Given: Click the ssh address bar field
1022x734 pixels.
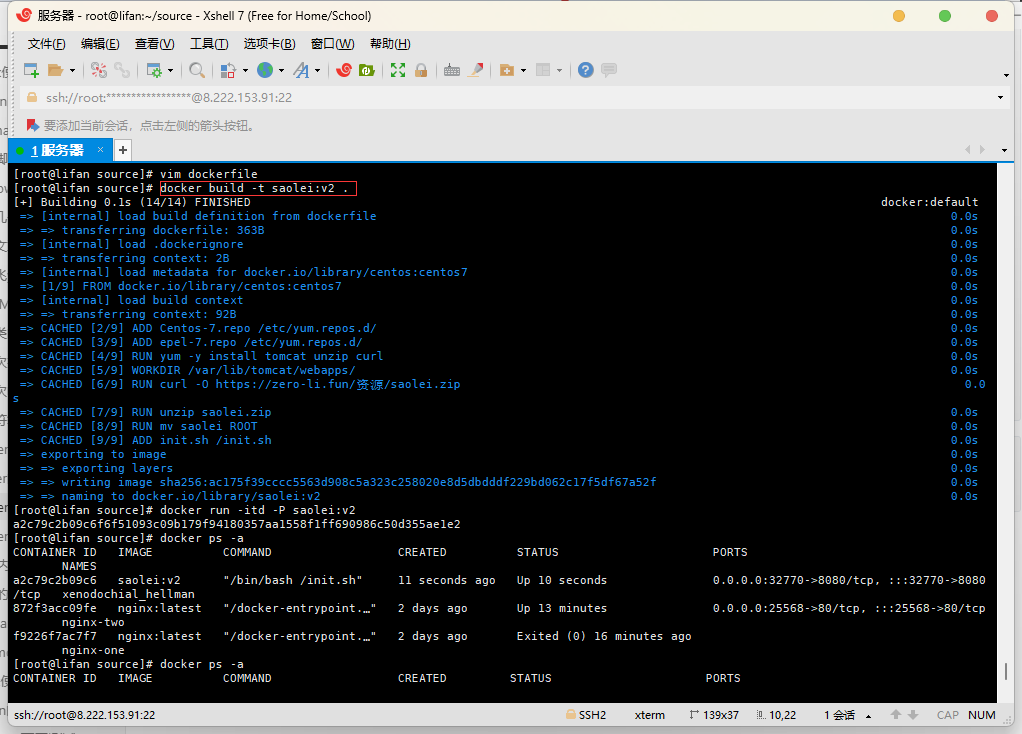Looking at the screenshot, I should pyautogui.click(x=500, y=98).
